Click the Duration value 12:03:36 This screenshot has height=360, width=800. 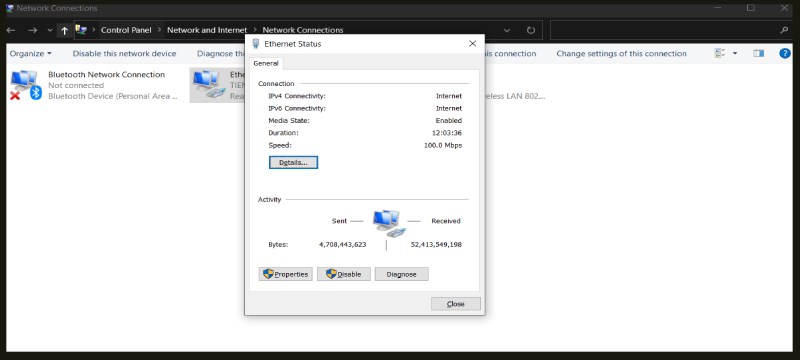coord(447,133)
